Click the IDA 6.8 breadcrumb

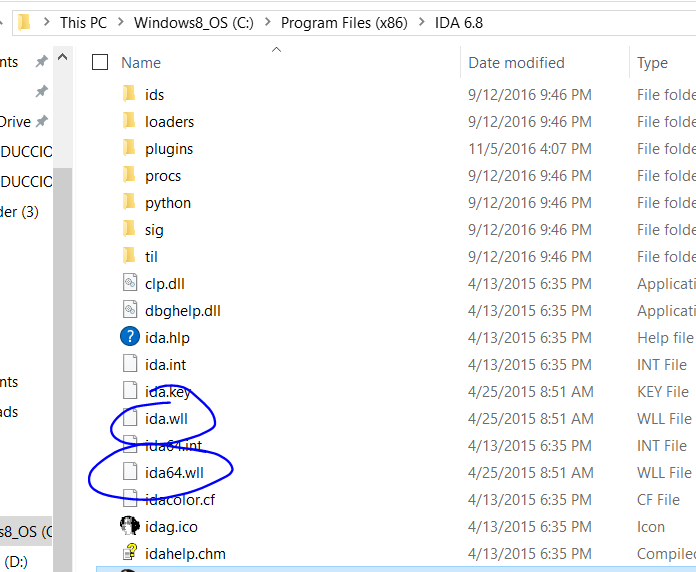pyautogui.click(x=459, y=23)
